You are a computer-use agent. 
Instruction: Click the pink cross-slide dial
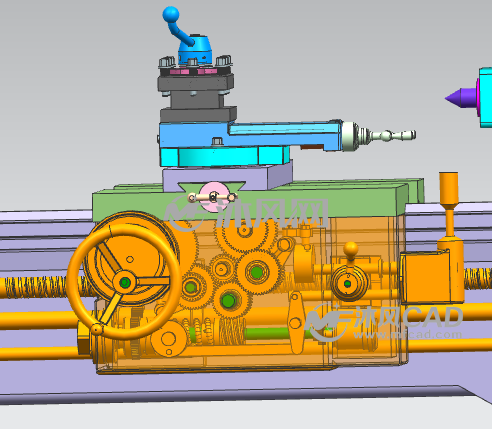coord(214,197)
